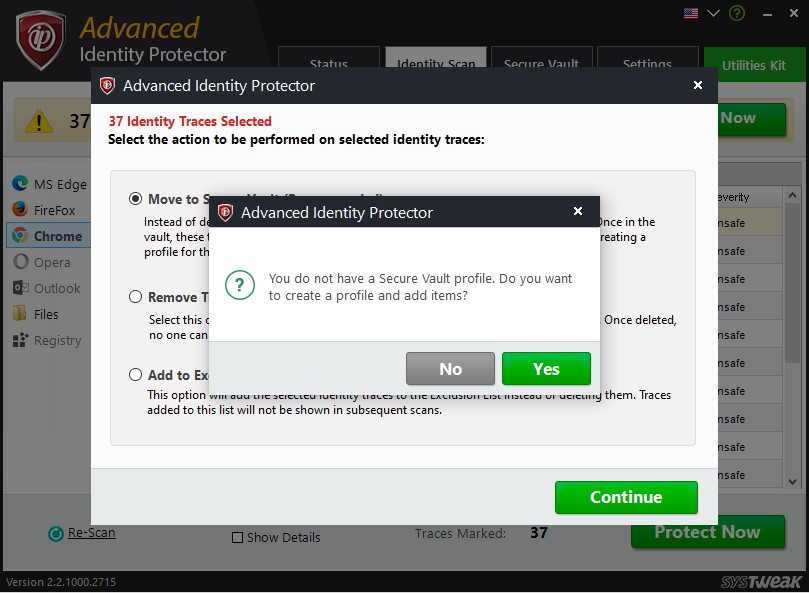Choose the Add to Exclusion radio option
The image size is (809, 593).
(135, 375)
